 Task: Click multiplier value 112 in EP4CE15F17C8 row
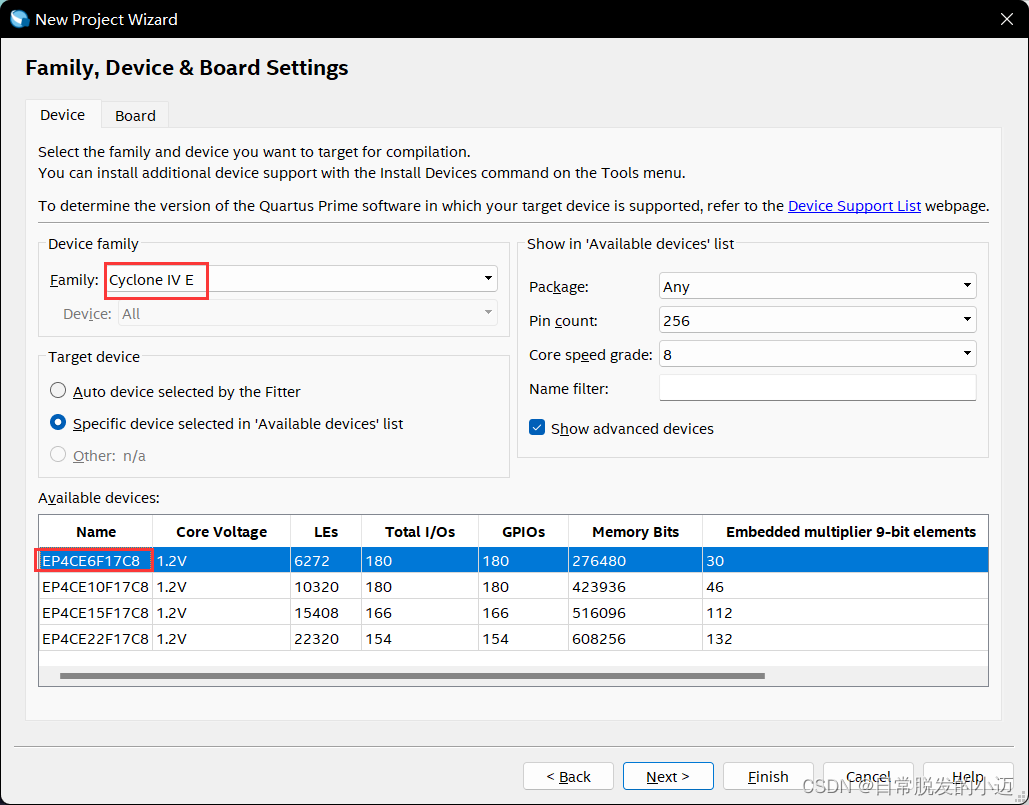(x=719, y=613)
